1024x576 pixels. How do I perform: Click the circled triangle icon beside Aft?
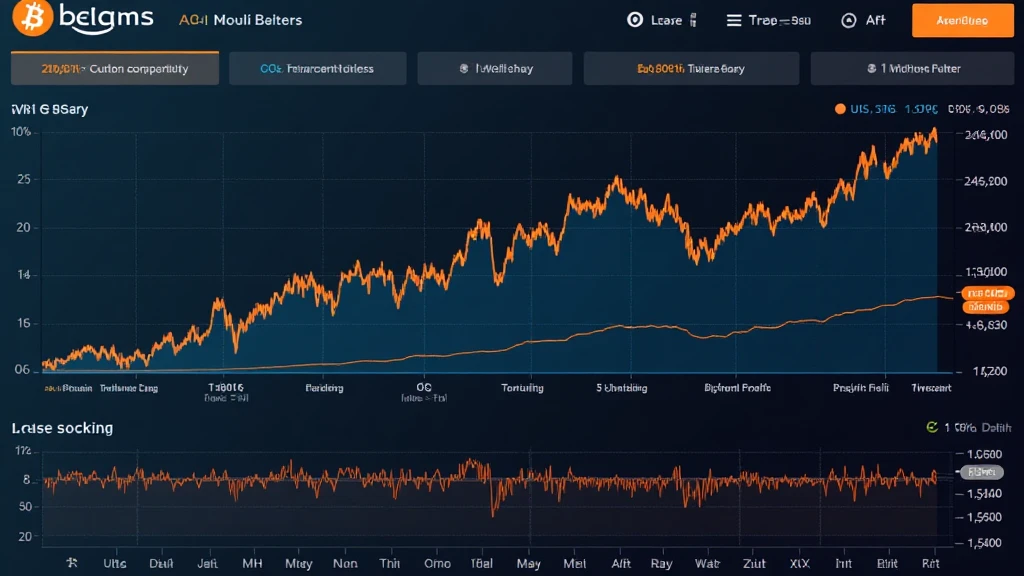pos(849,20)
